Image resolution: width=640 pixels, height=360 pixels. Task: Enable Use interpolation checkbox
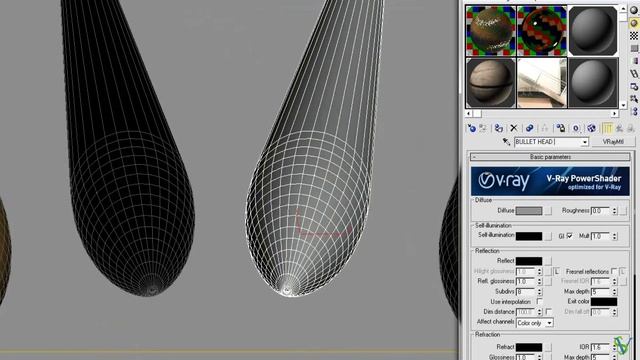click(x=540, y=301)
